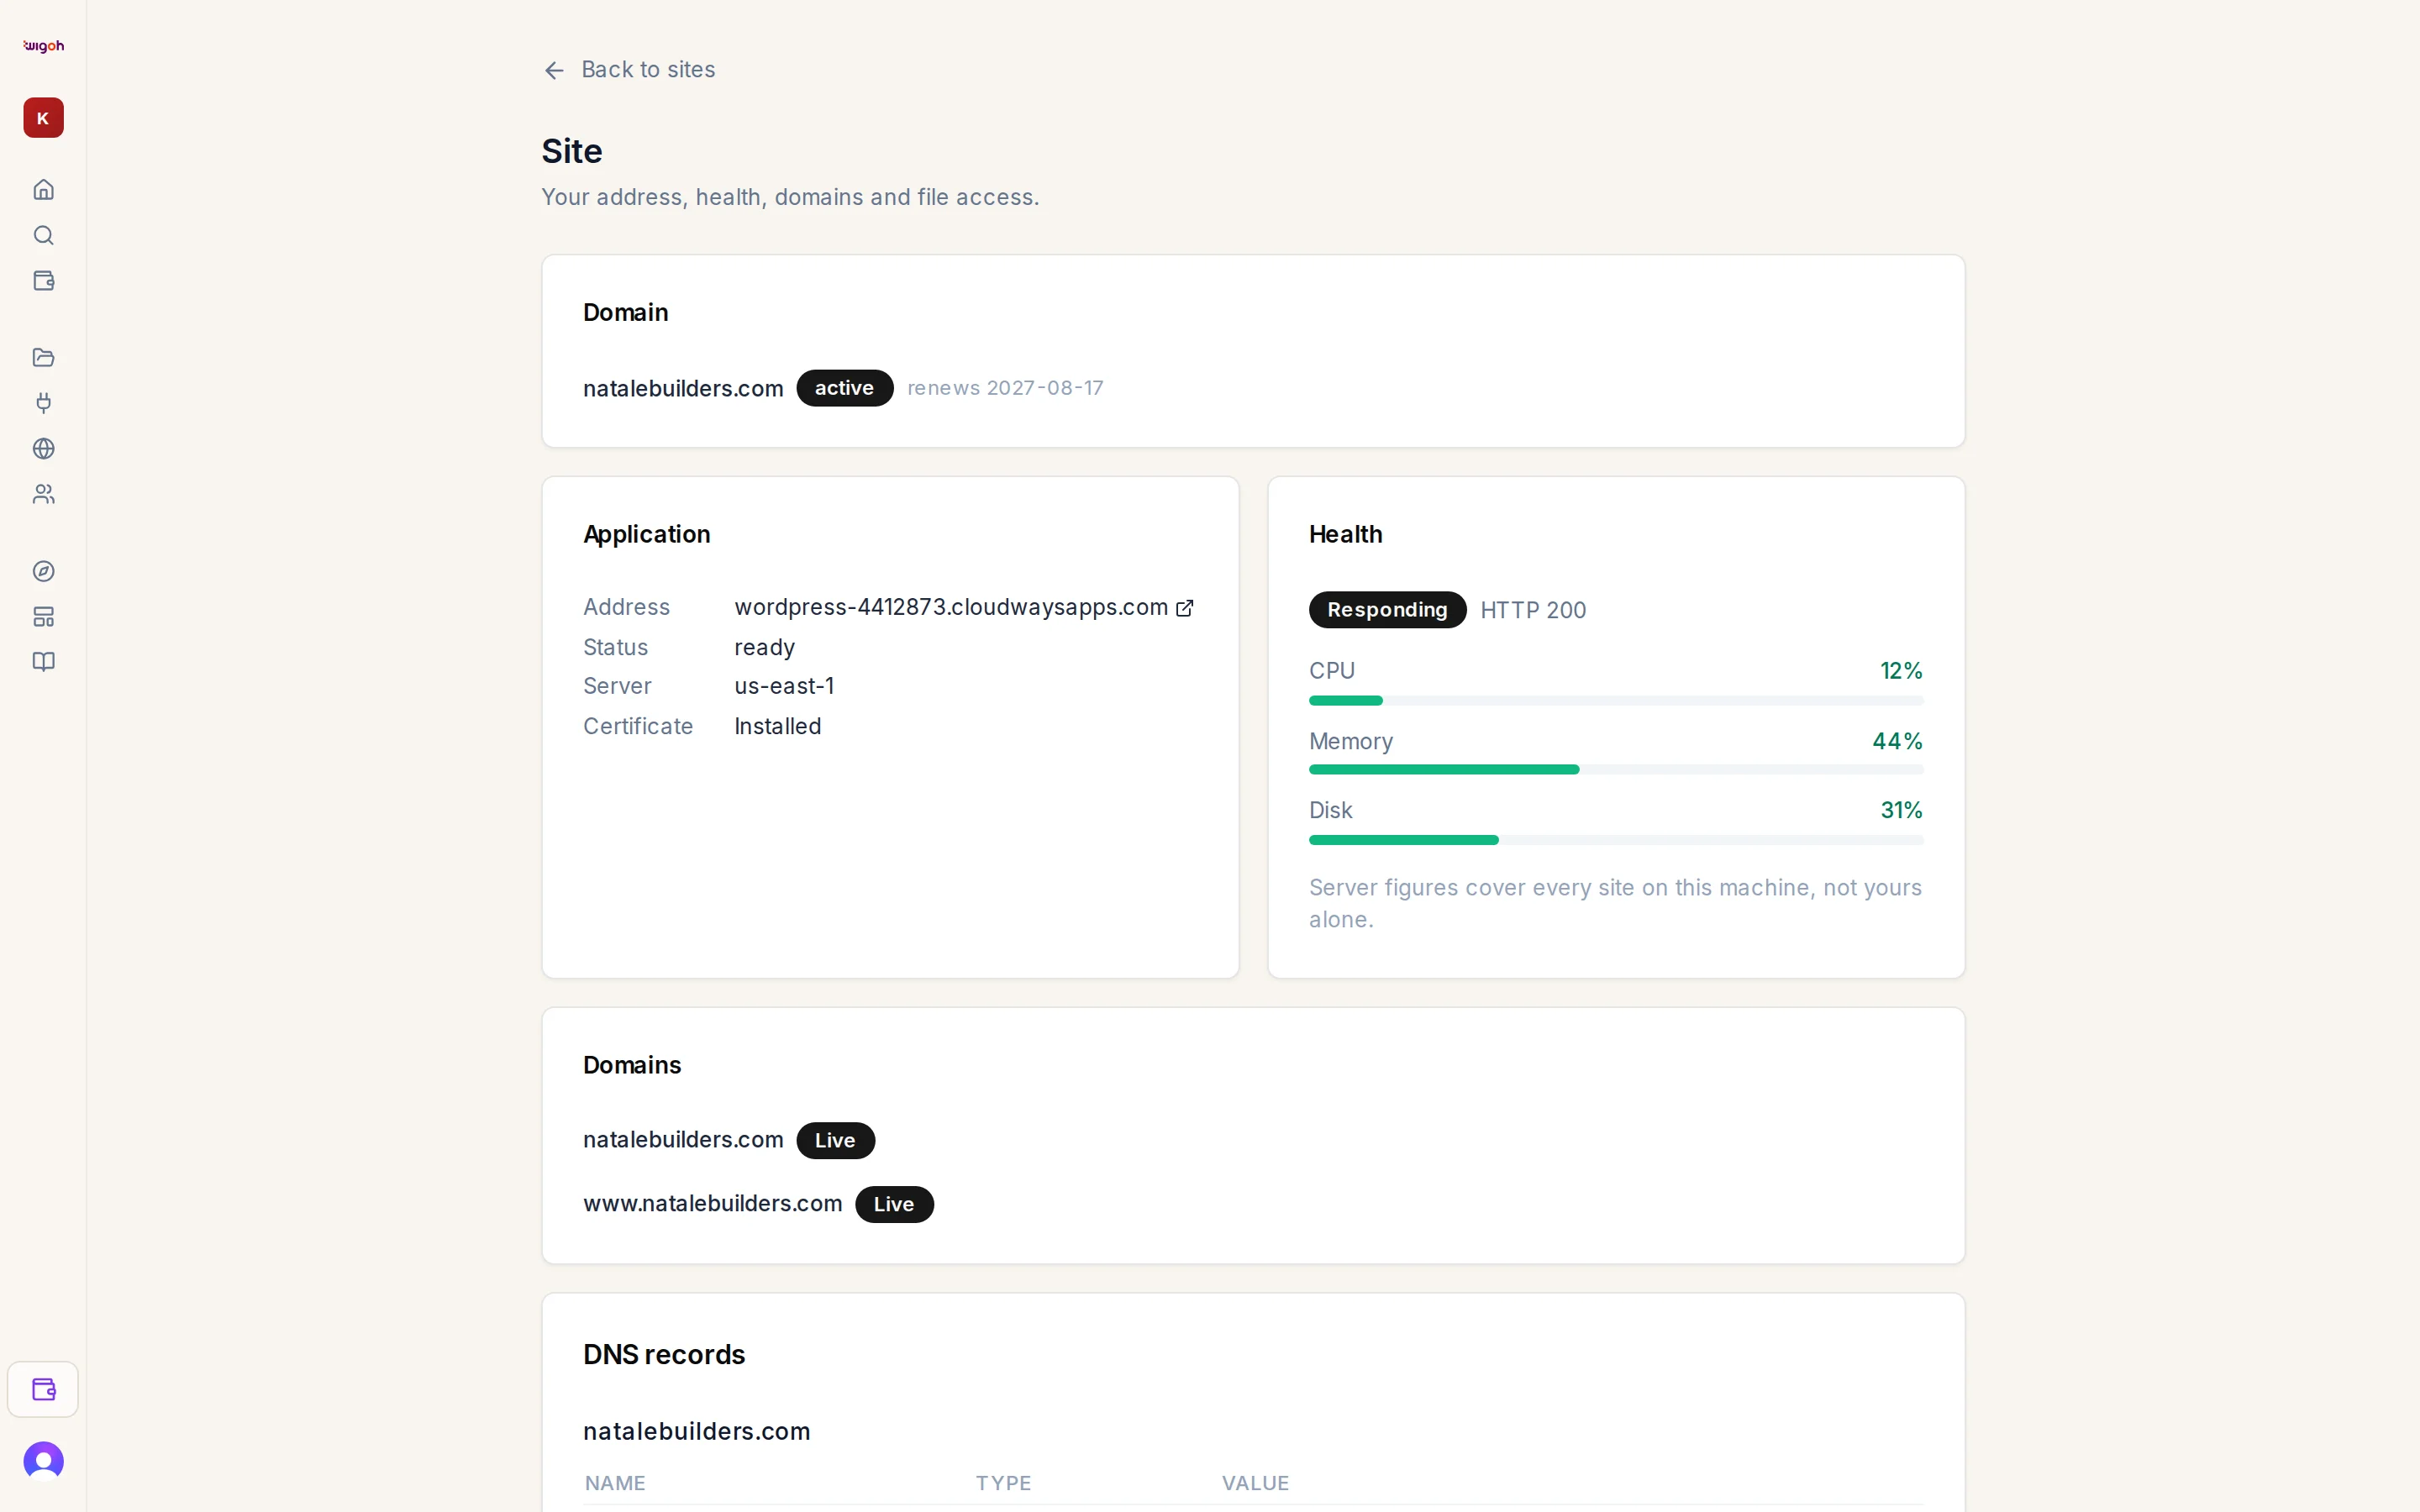
Task: Click Live badge beside www.natalebuilders.com
Action: click(894, 1204)
